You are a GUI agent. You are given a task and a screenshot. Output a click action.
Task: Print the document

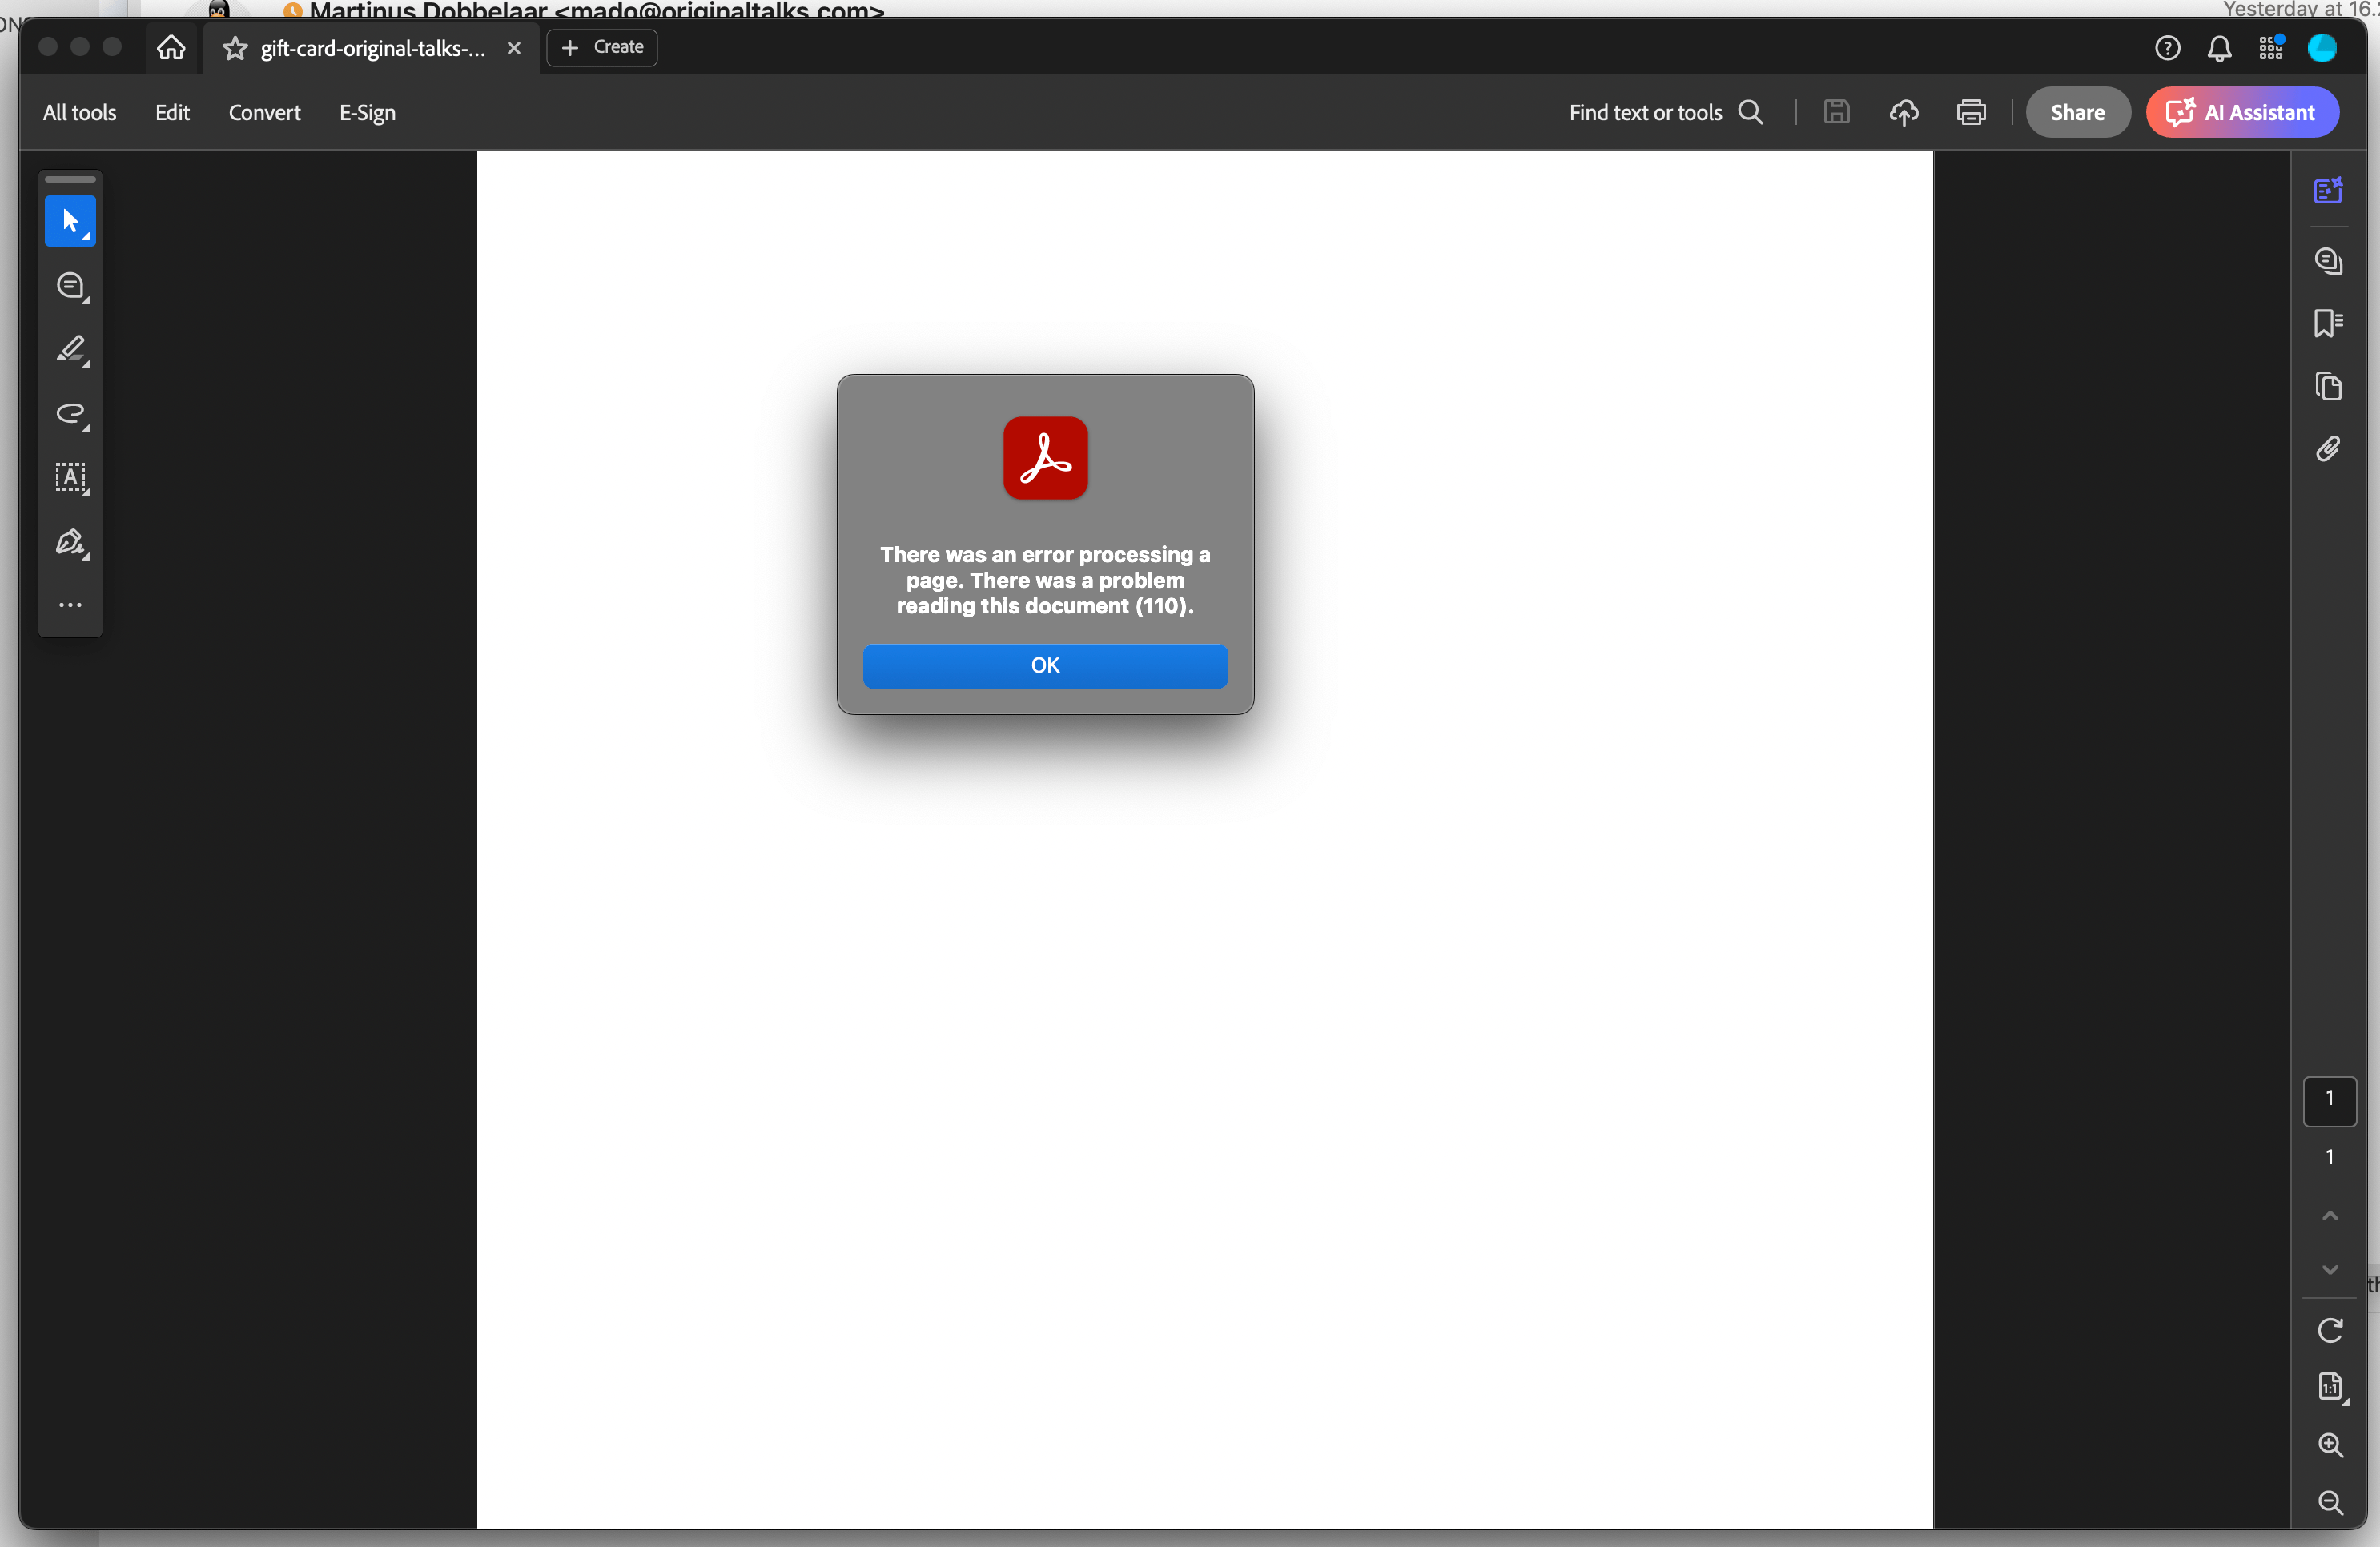(x=1969, y=112)
